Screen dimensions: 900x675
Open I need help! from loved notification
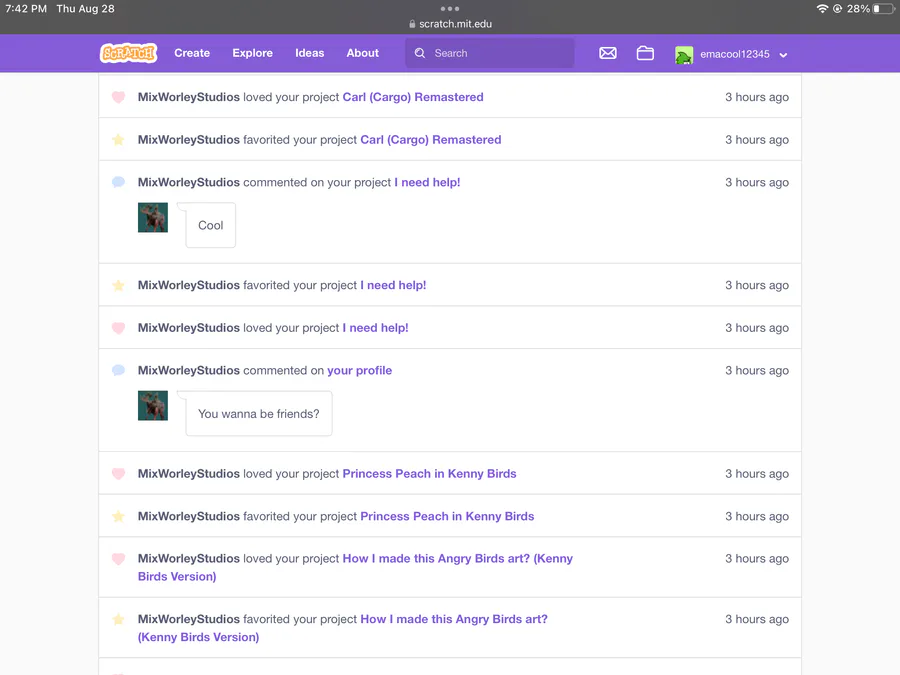376,328
